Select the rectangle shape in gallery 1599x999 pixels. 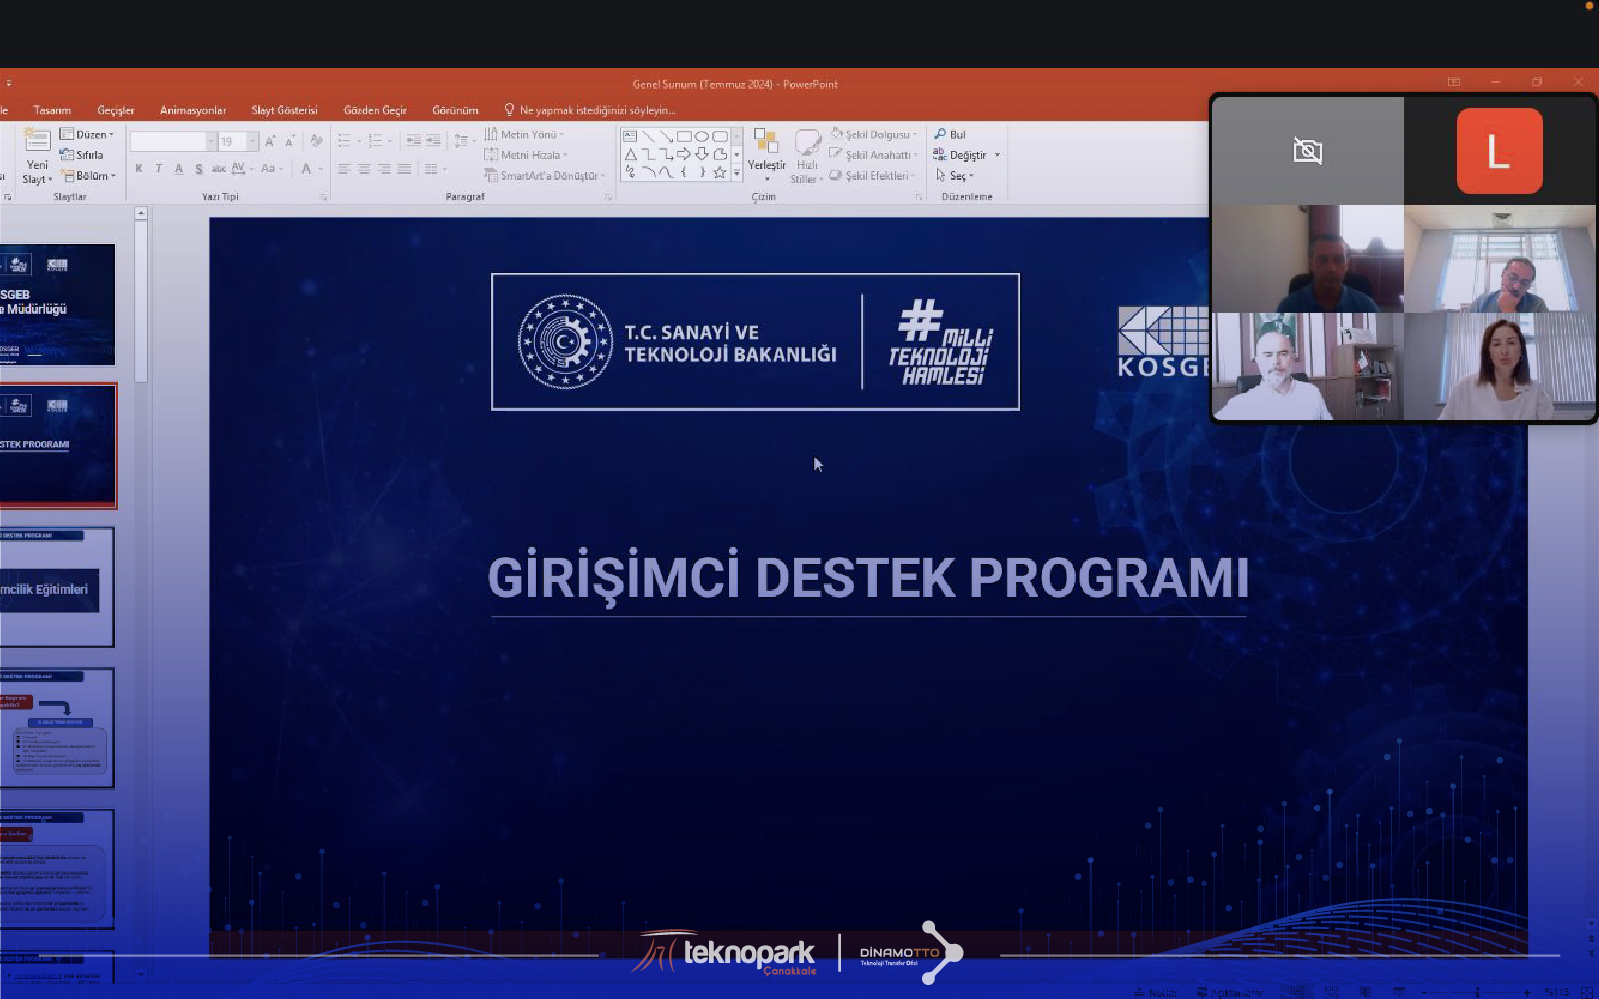point(684,136)
